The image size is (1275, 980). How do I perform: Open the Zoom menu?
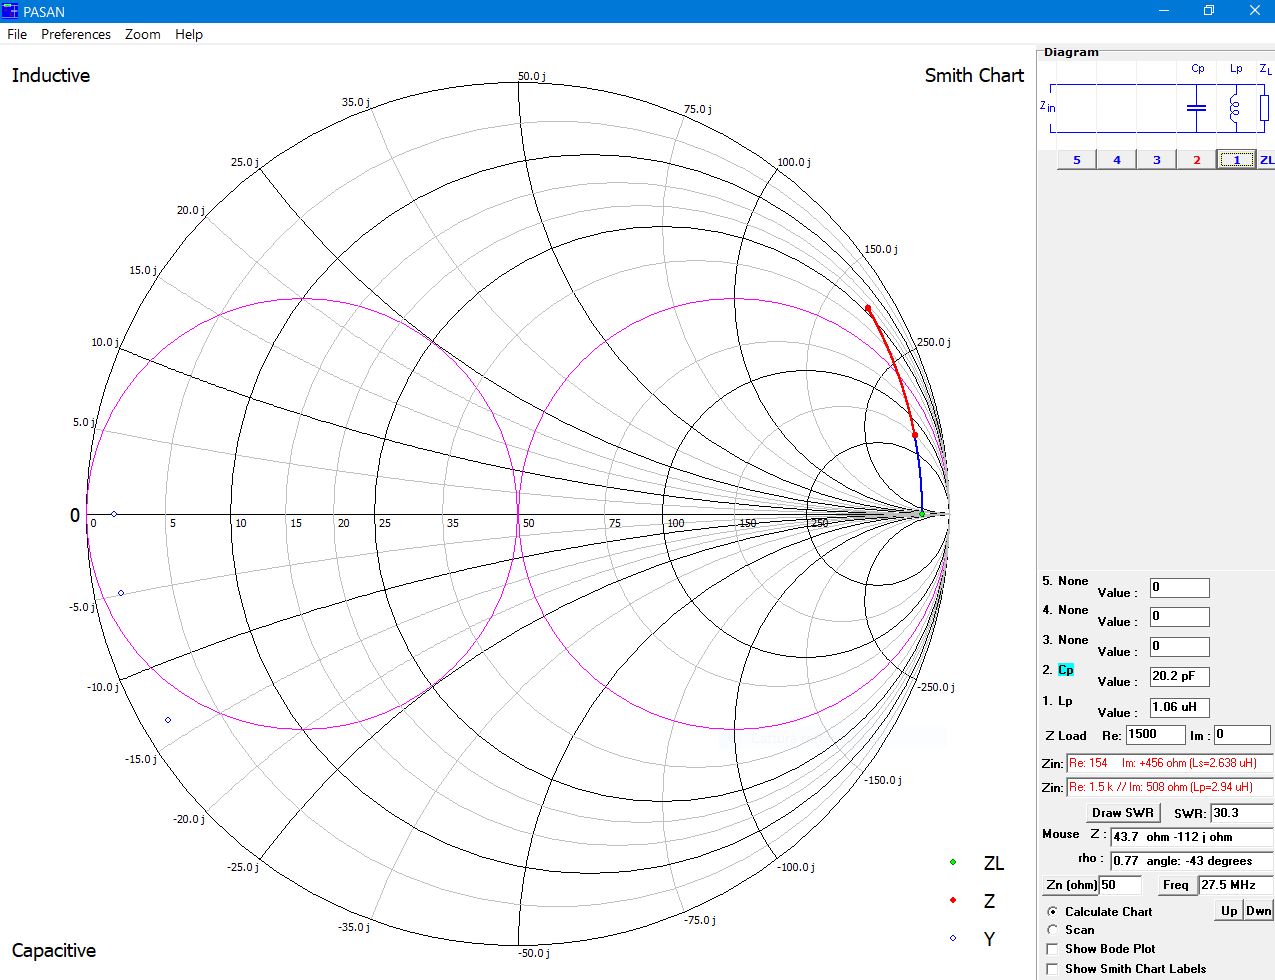point(143,34)
